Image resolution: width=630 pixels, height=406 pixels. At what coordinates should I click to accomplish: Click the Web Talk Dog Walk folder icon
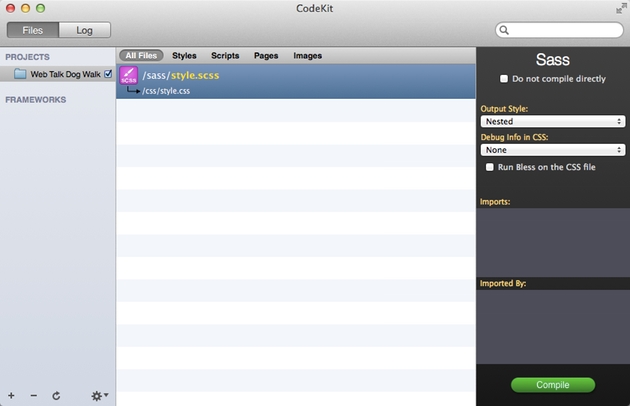(x=20, y=74)
